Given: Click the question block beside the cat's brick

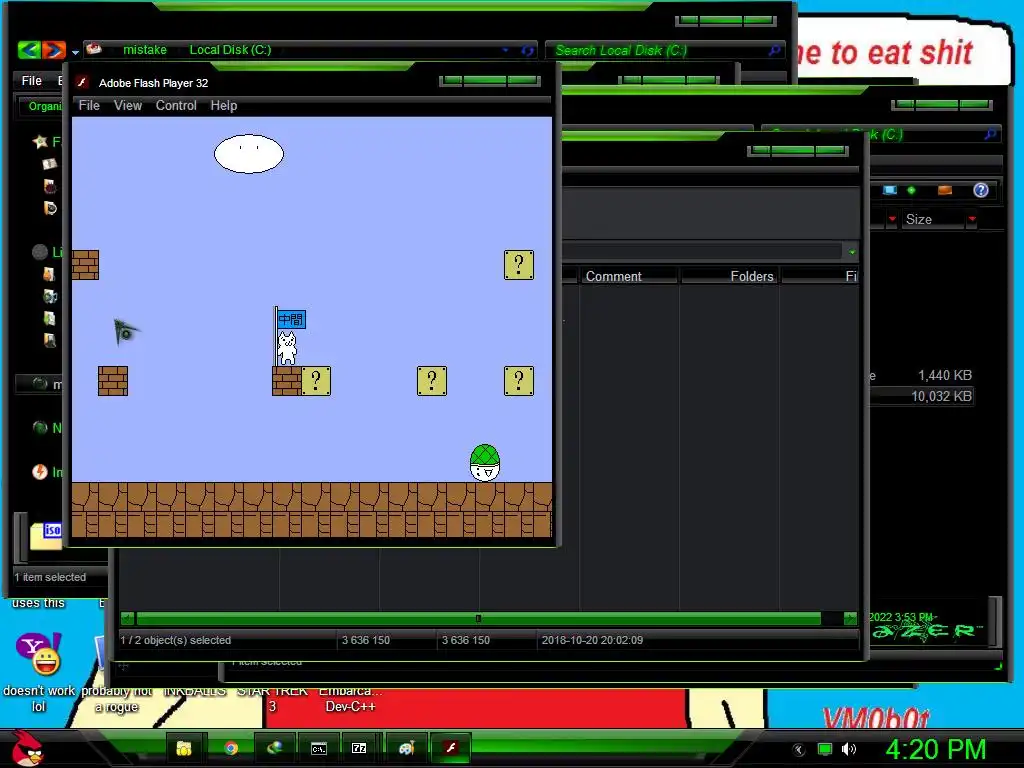Looking at the screenshot, I should (x=316, y=381).
